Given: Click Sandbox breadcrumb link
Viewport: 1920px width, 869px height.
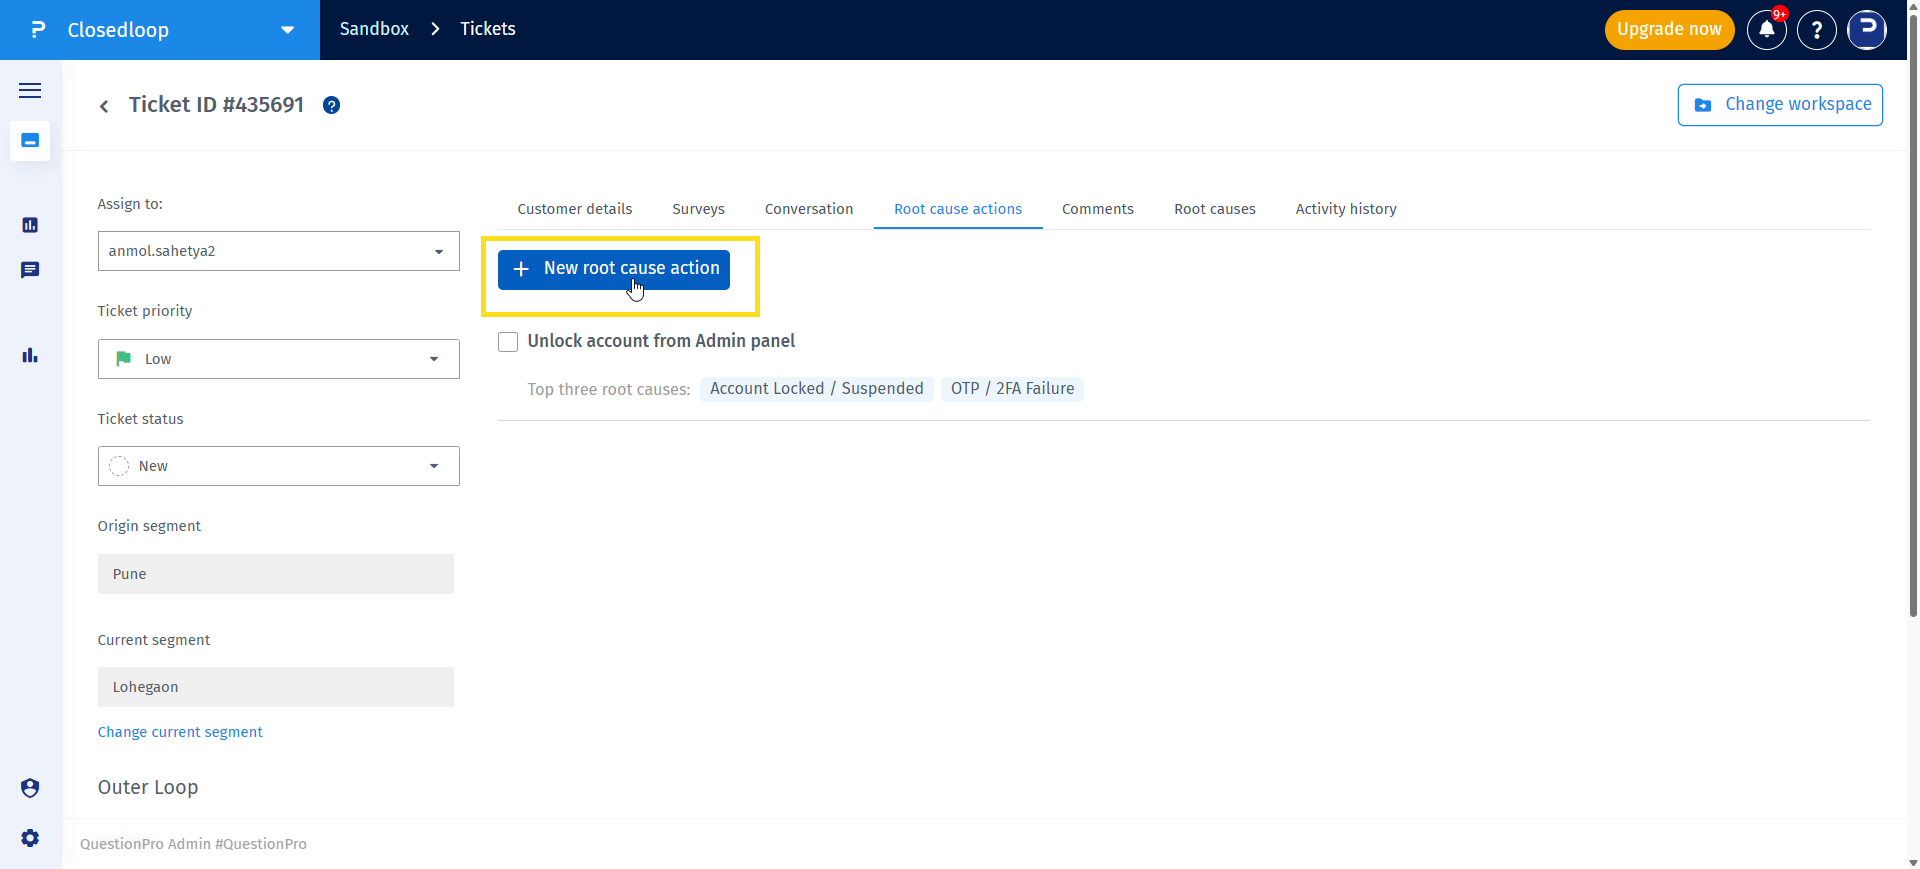Looking at the screenshot, I should tap(374, 29).
